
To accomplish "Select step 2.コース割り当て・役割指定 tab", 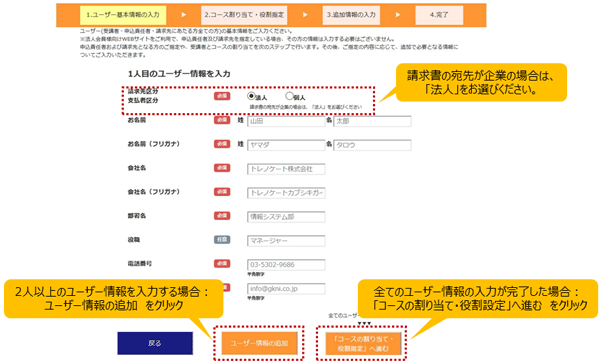I will (244, 15).
